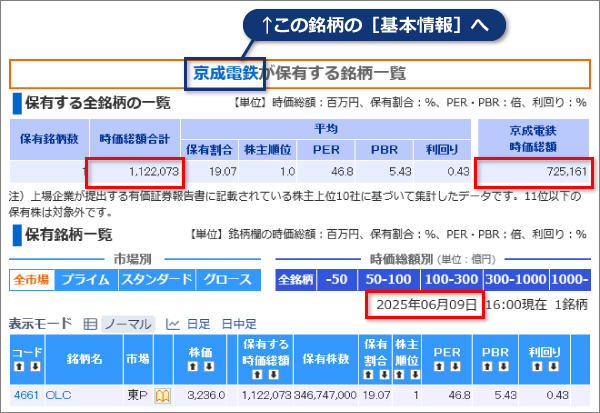Filter market cap by 1000-

(x=570, y=280)
